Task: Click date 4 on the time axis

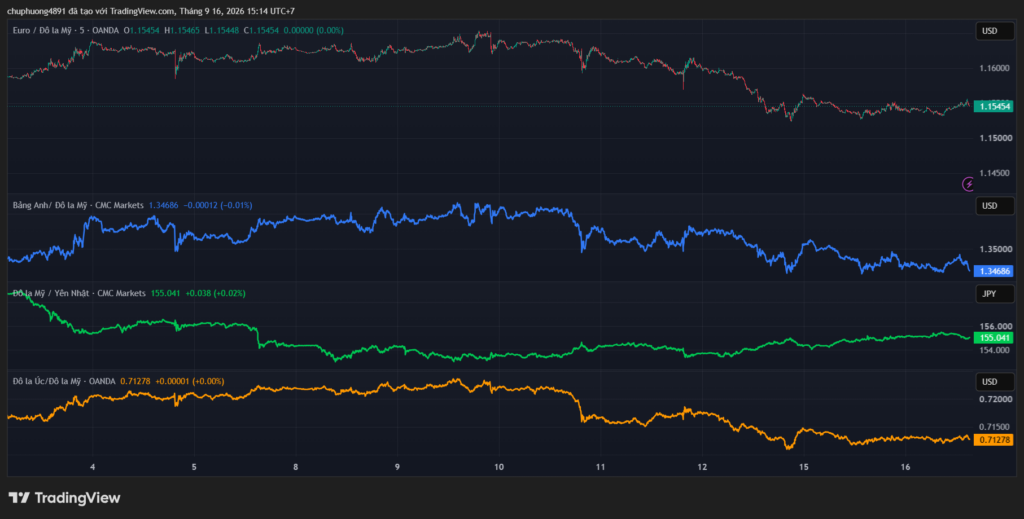Action: (93, 467)
